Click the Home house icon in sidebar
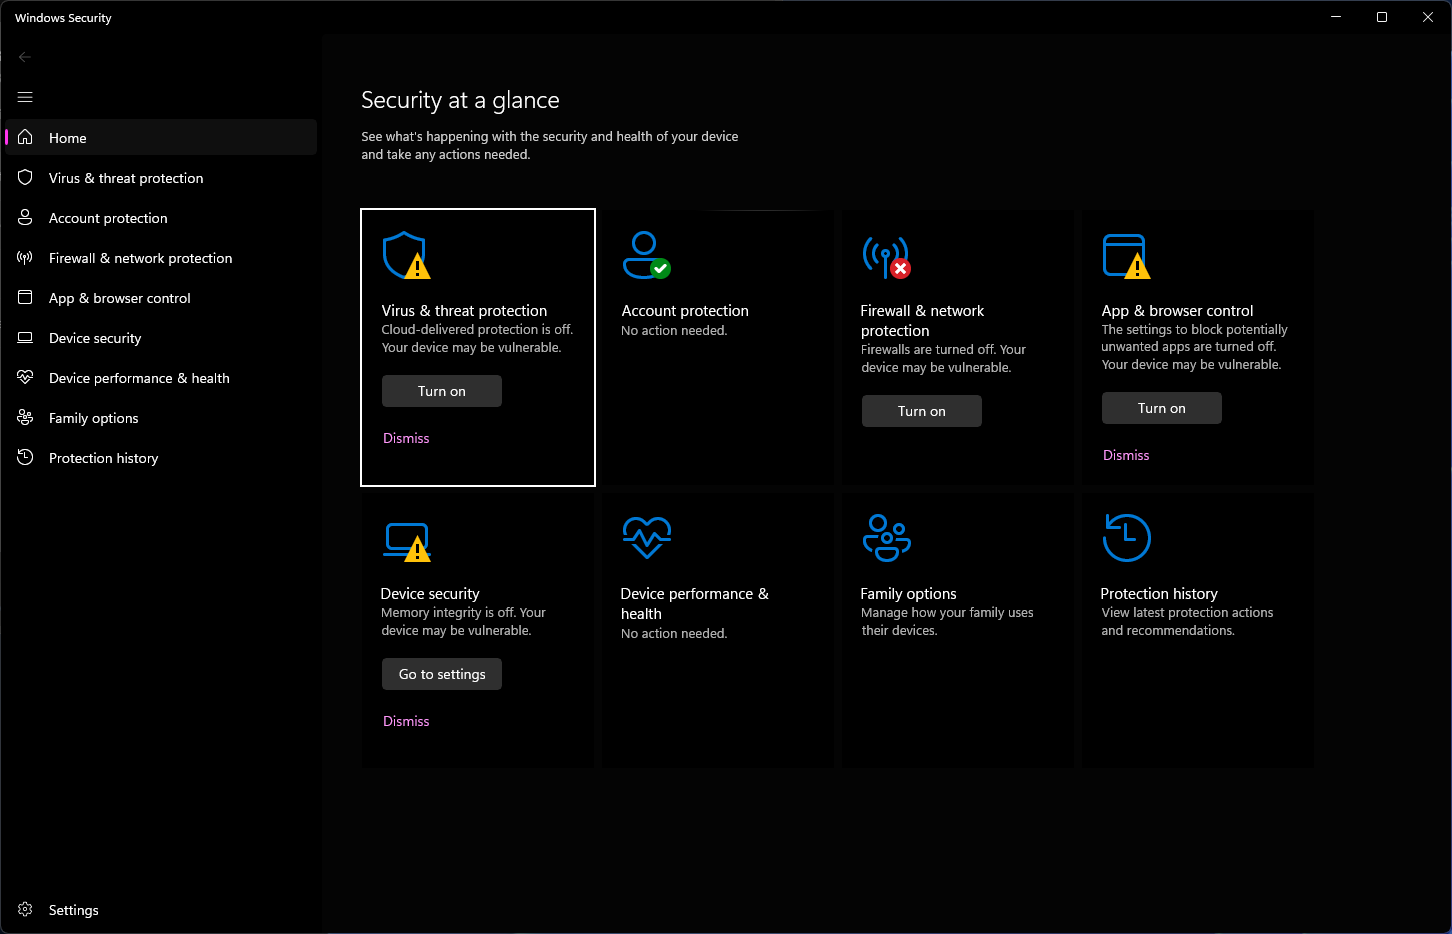 (x=25, y=137)
